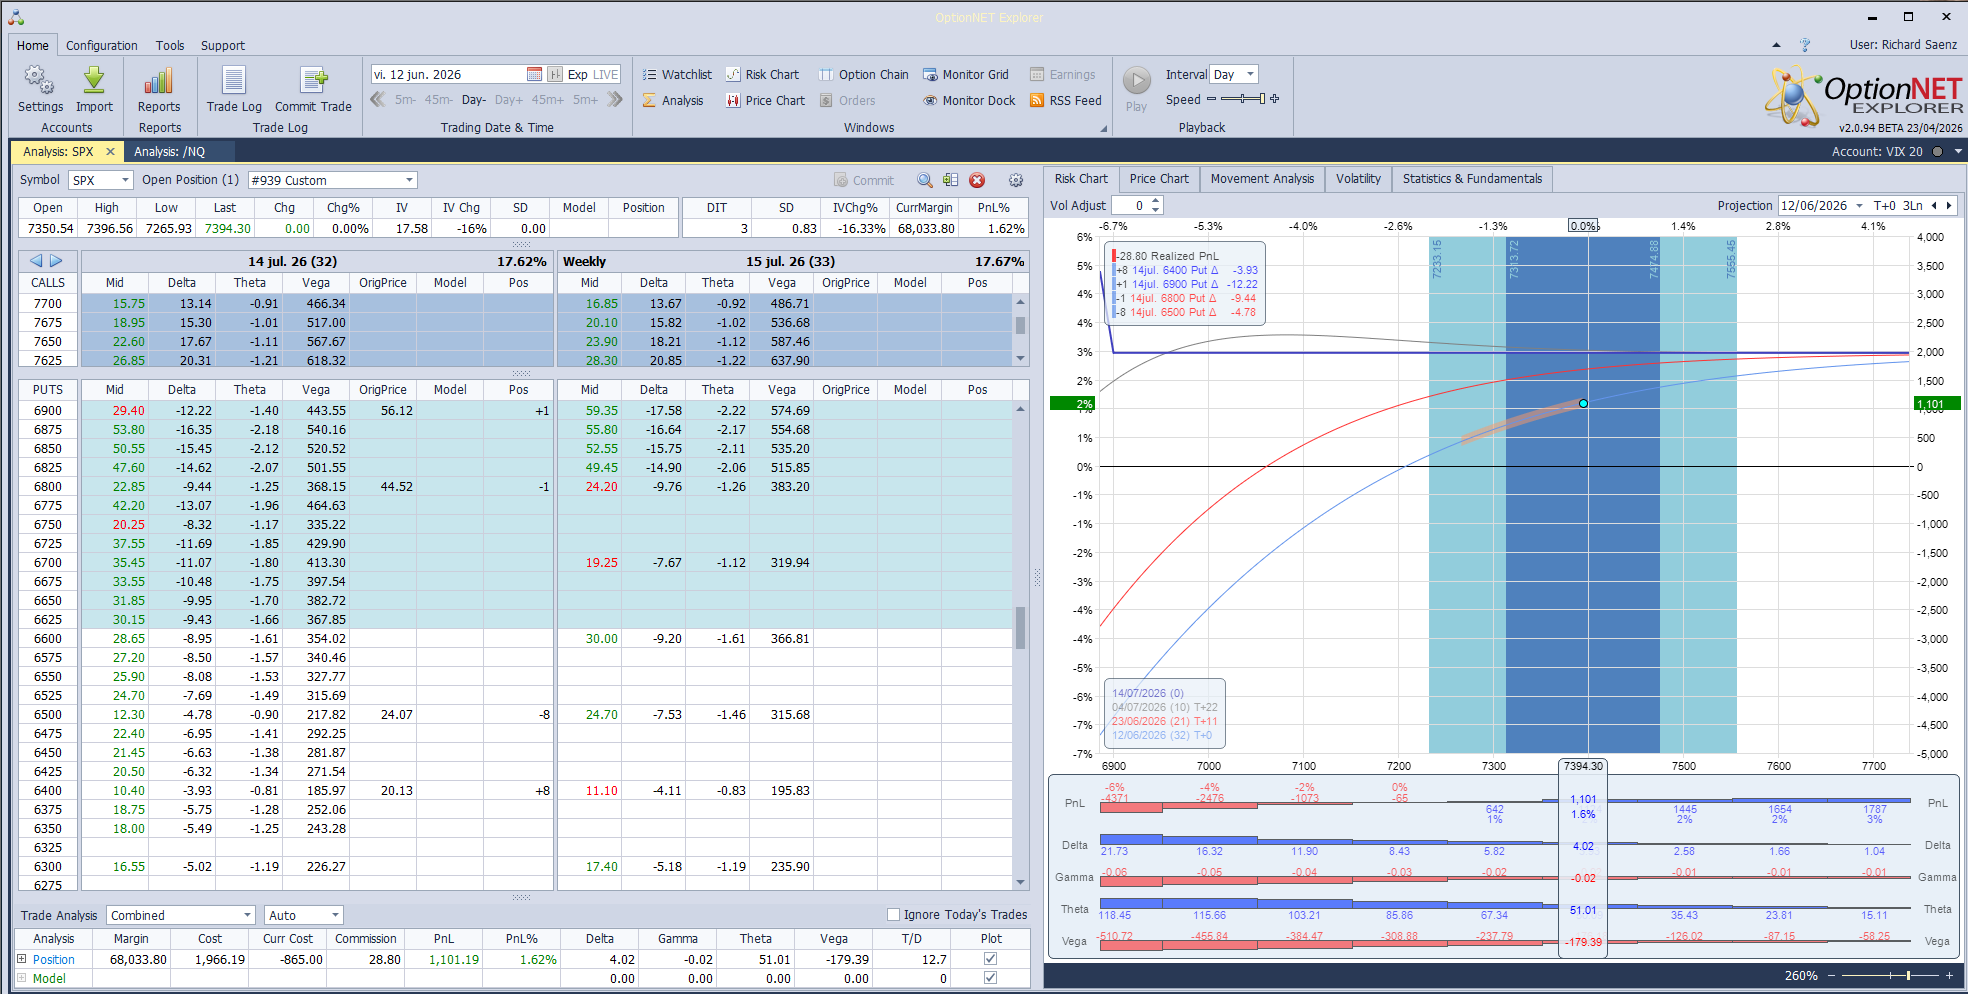The height and width of the screenshot is (994, 1968).
Task: Click the red delete icon in analysis toolbar
Action: point(977,180)
